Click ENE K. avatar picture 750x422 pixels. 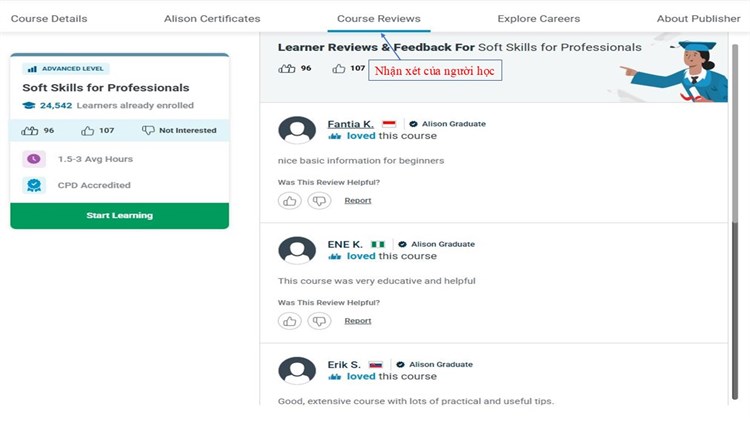(297, 250)
